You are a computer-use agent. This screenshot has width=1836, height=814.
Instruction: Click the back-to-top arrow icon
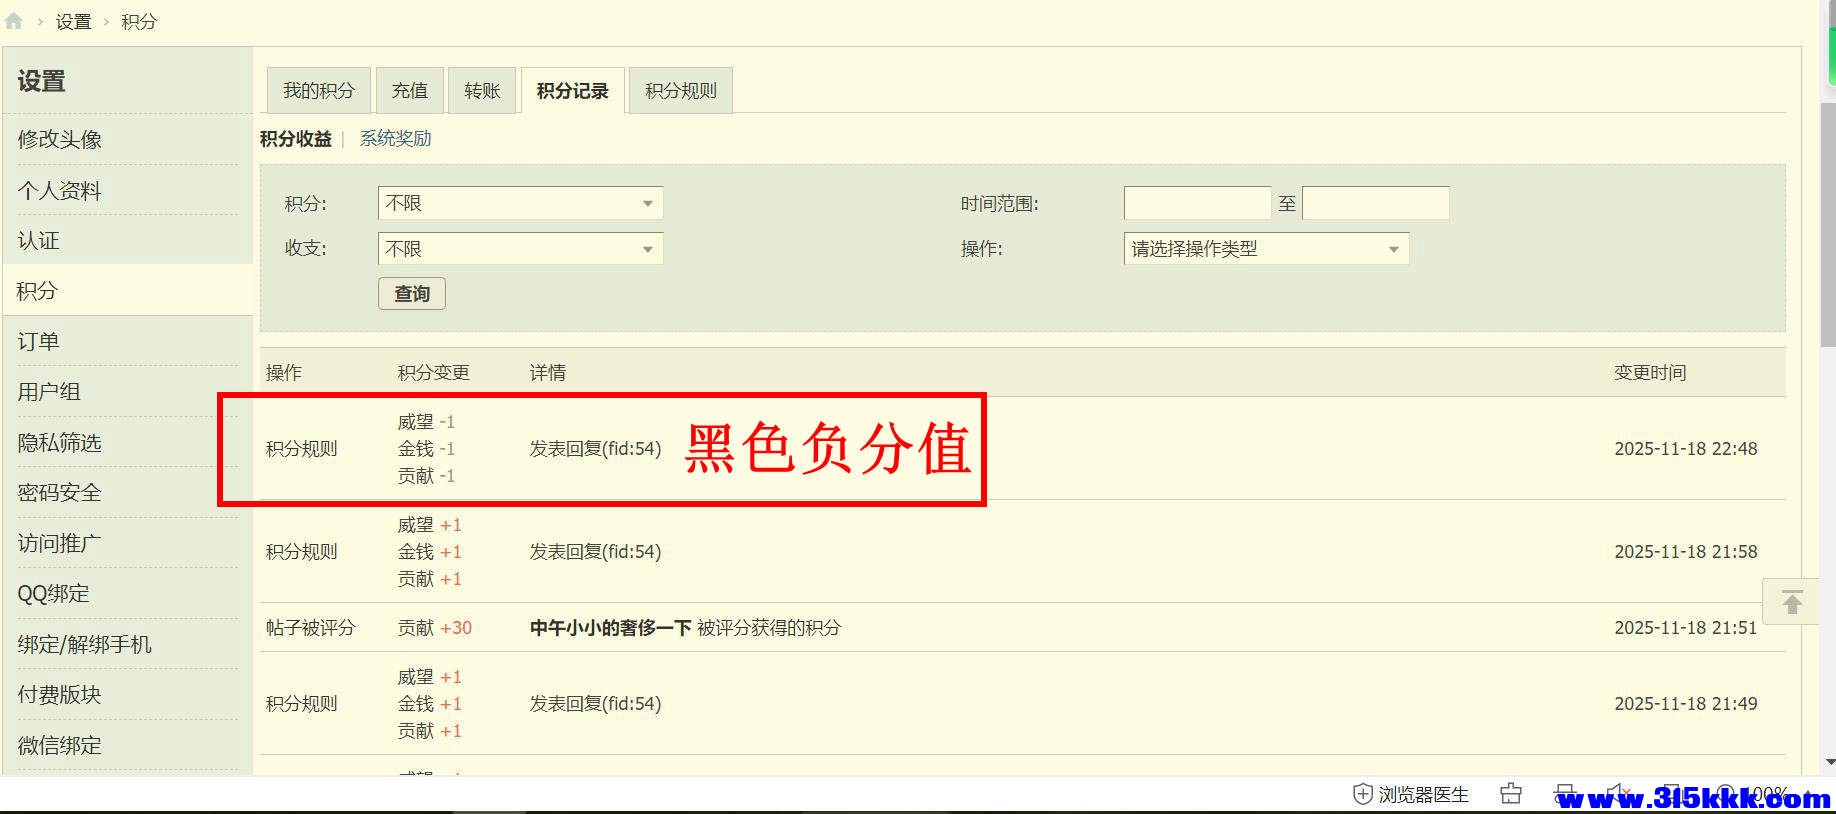1791,602
